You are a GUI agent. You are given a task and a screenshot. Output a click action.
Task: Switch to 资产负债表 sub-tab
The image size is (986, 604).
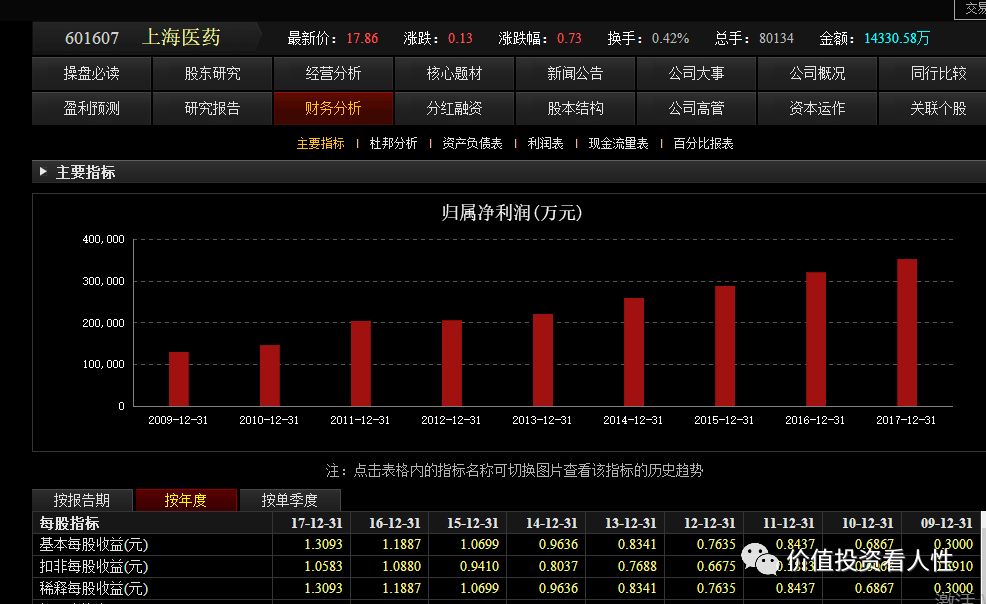click(x=472, y=143)
